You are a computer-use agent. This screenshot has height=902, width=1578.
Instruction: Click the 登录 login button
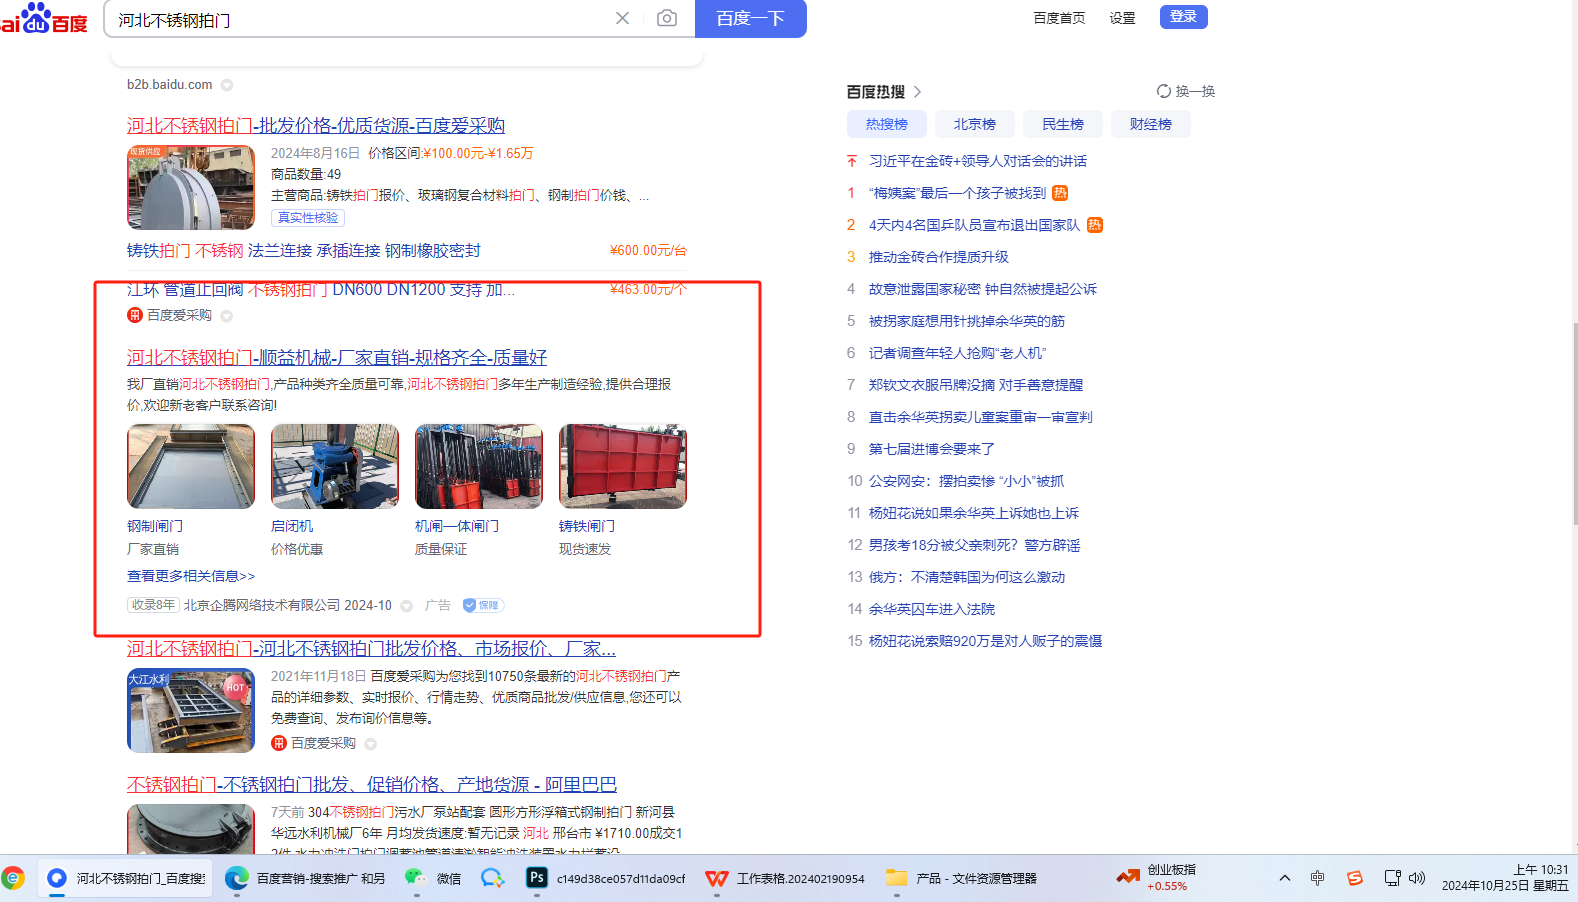[x=1183, y=17]
